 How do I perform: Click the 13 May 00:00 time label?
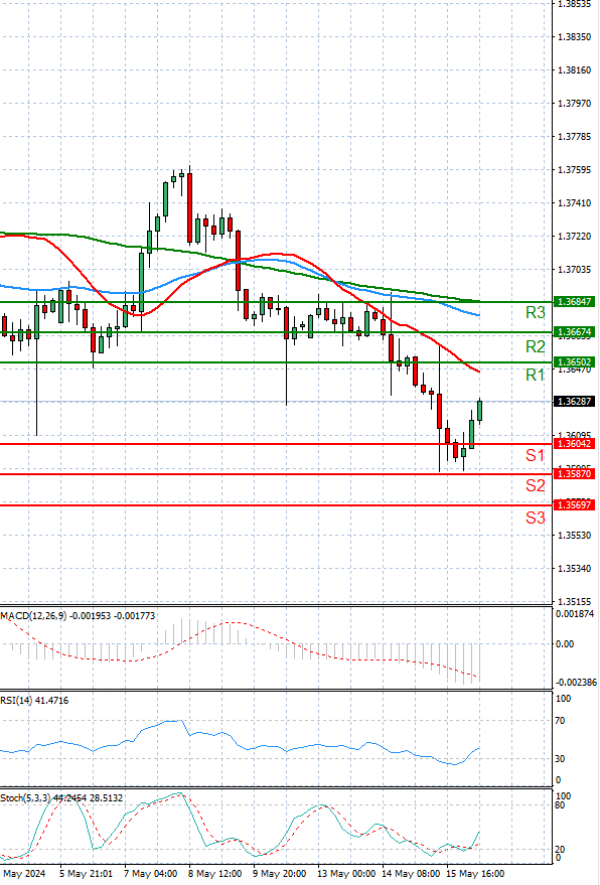345,874
